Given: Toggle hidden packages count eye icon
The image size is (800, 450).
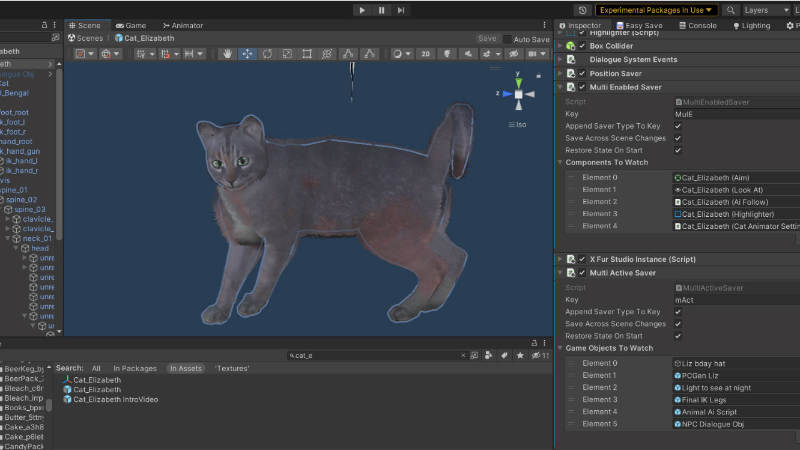Looking at the screenshot, I should 540,356.
